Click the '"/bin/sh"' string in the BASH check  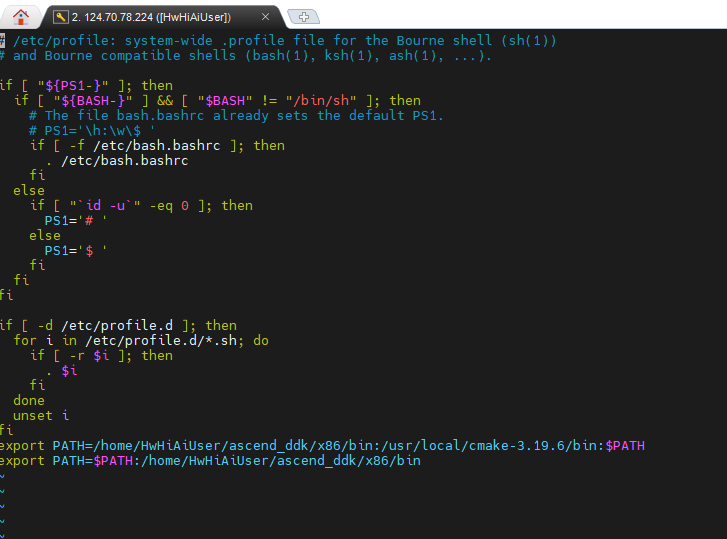click(321, 101)
